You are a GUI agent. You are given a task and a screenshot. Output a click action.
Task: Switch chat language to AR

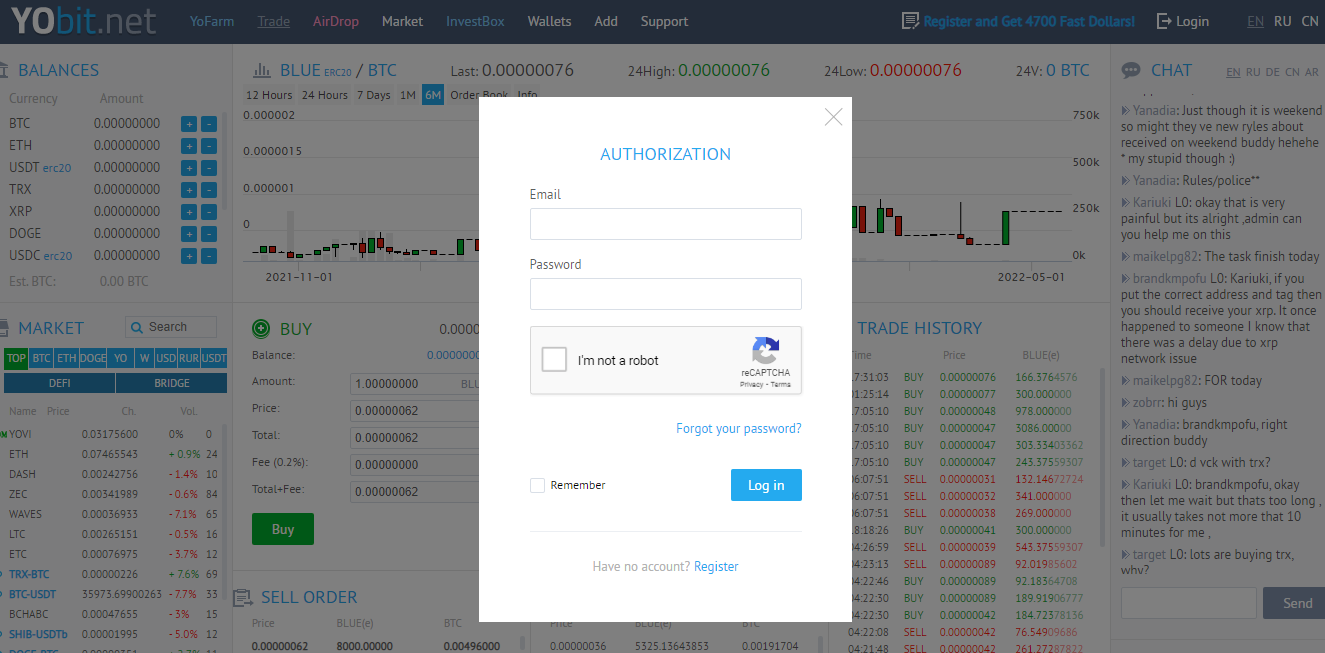point(1312,72)
